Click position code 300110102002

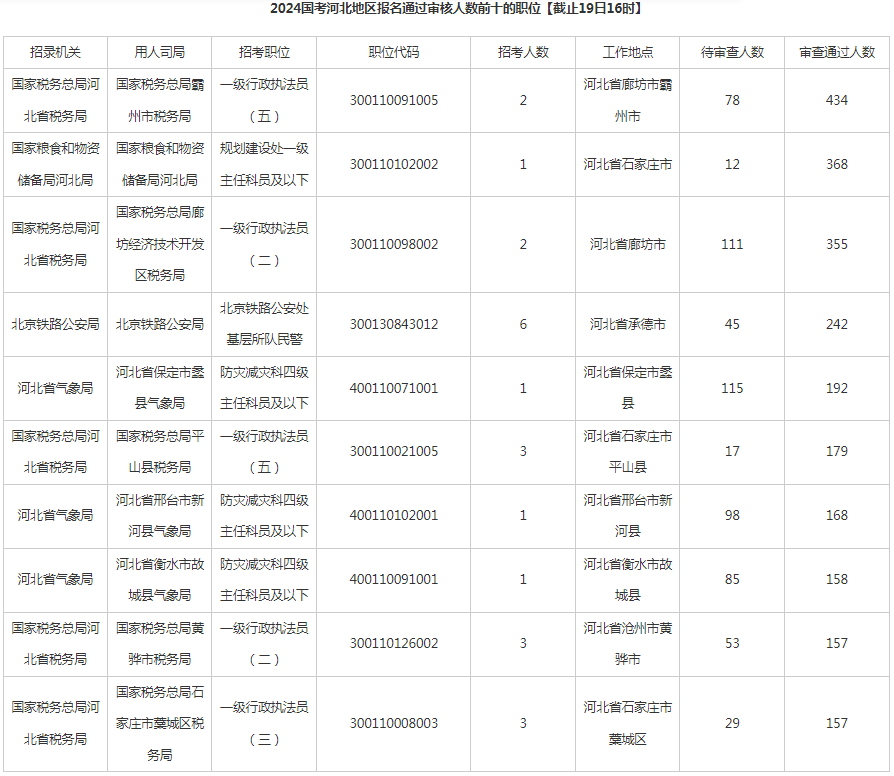[393, 164]
